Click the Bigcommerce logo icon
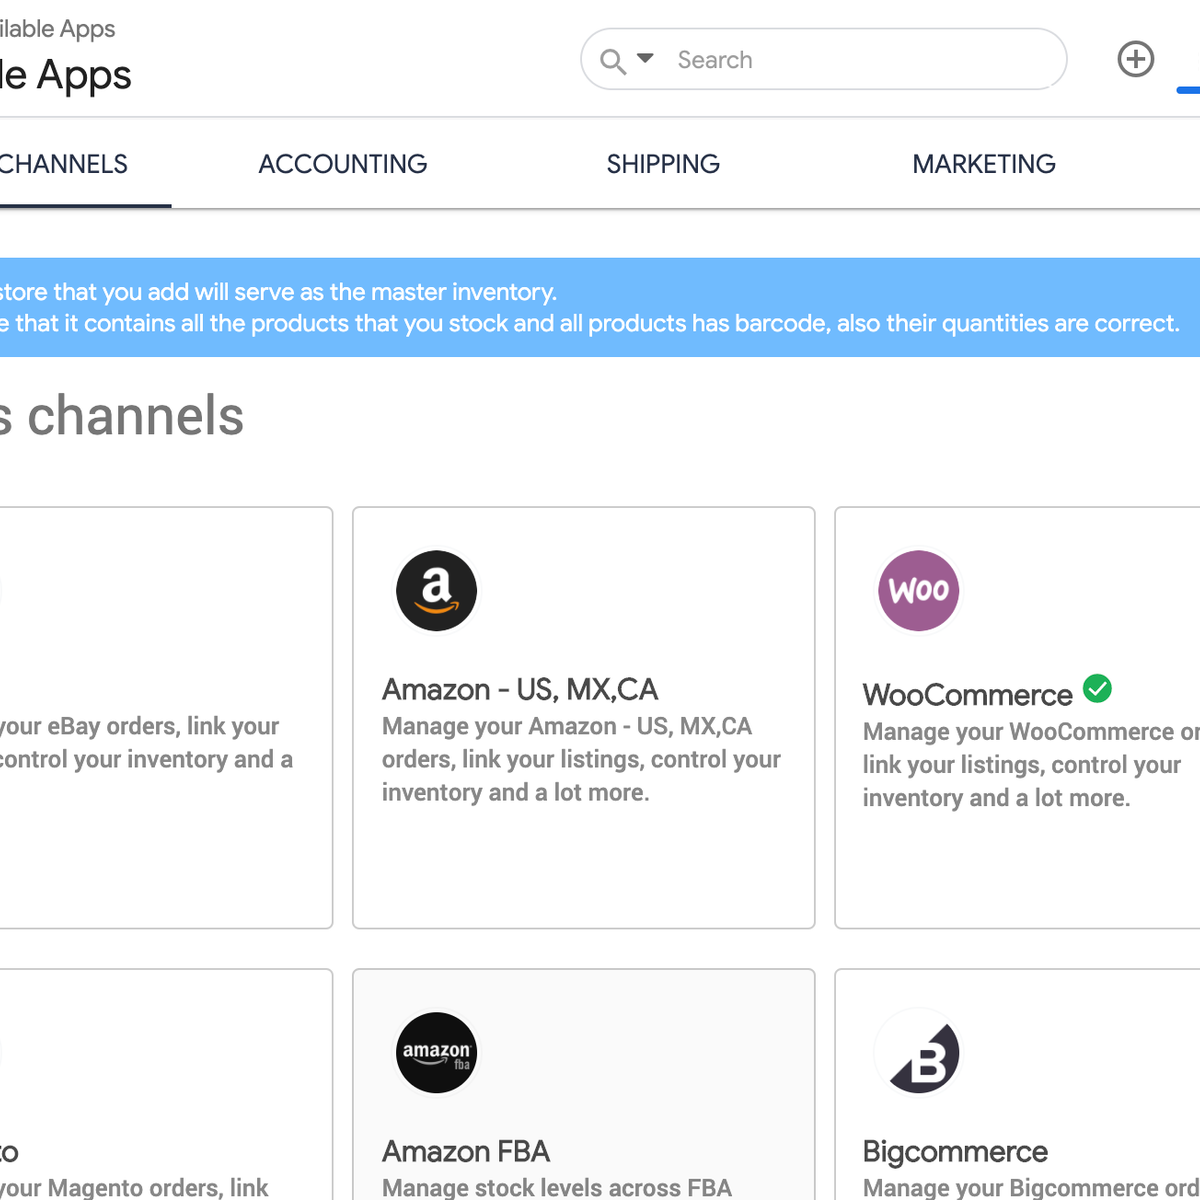The image size is (1200, 1200). [918, 1052]
